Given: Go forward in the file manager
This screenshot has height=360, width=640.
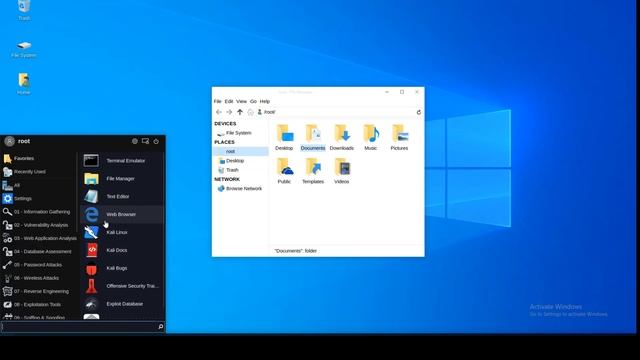Looking at the screenshot, I should point(229,112).
